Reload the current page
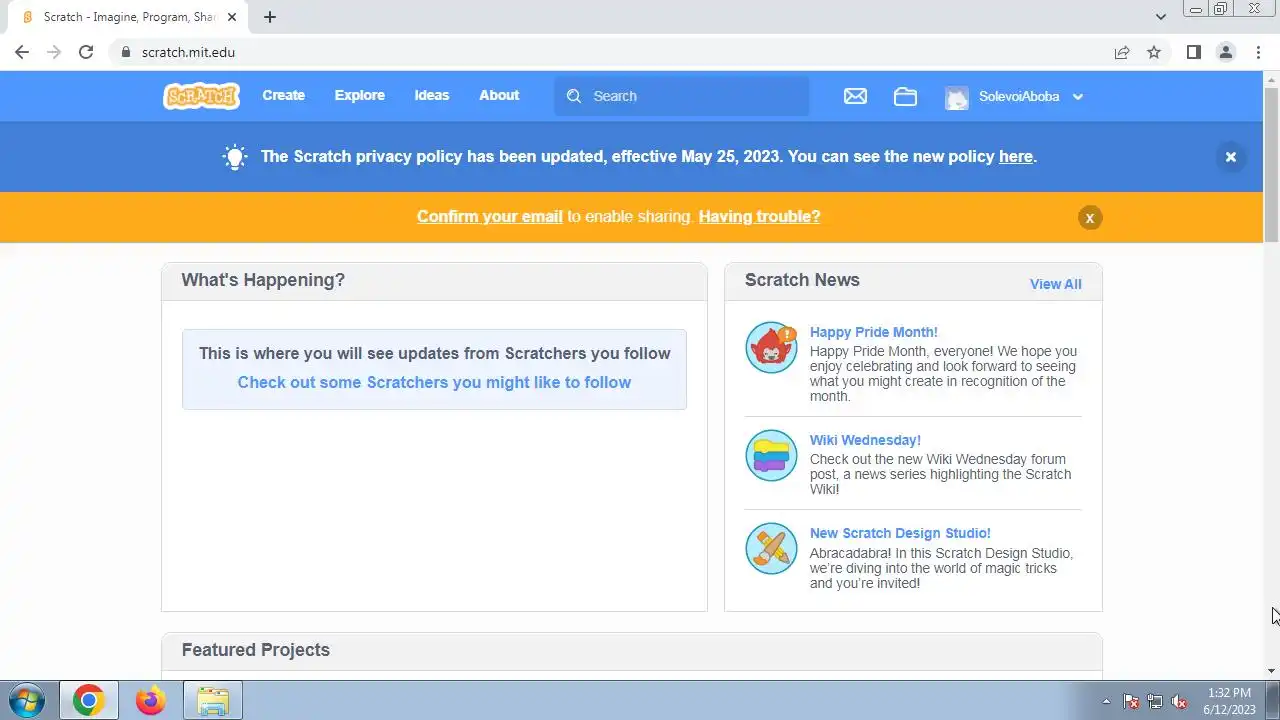This screenshot has width=1280, height=720. pyautogui.click(x=86, y=52)
